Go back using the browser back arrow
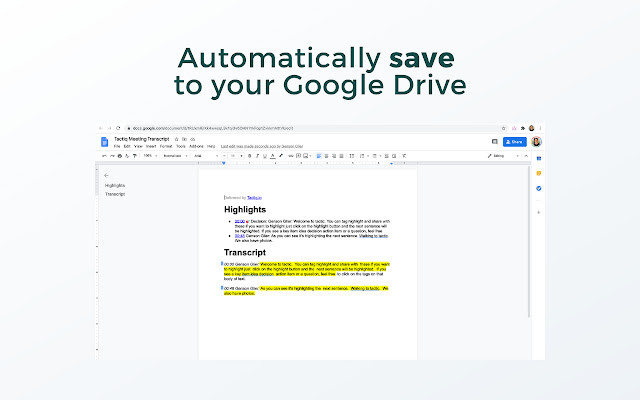The image size is (640, 400). tap(101, 128)
